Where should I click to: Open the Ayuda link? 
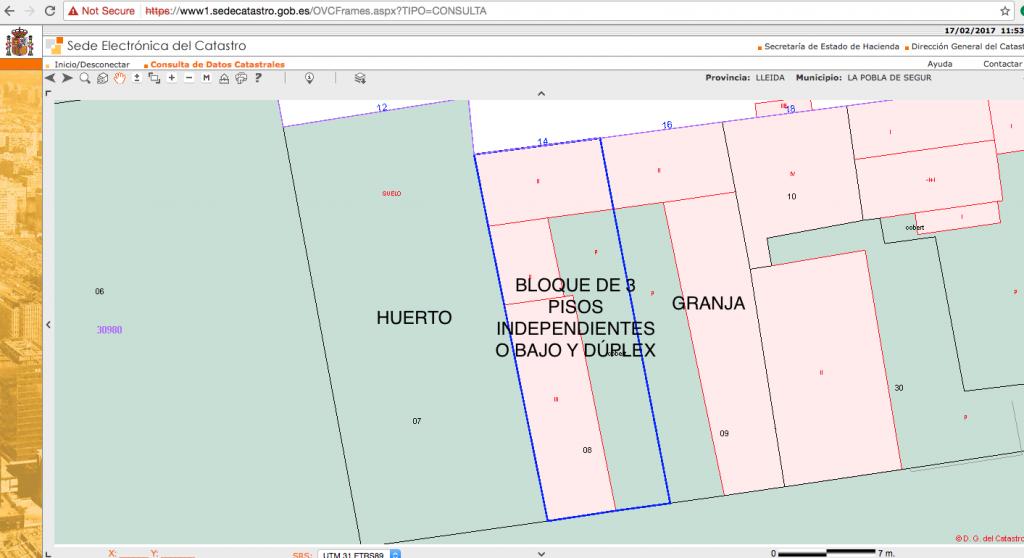pos(940,64)
